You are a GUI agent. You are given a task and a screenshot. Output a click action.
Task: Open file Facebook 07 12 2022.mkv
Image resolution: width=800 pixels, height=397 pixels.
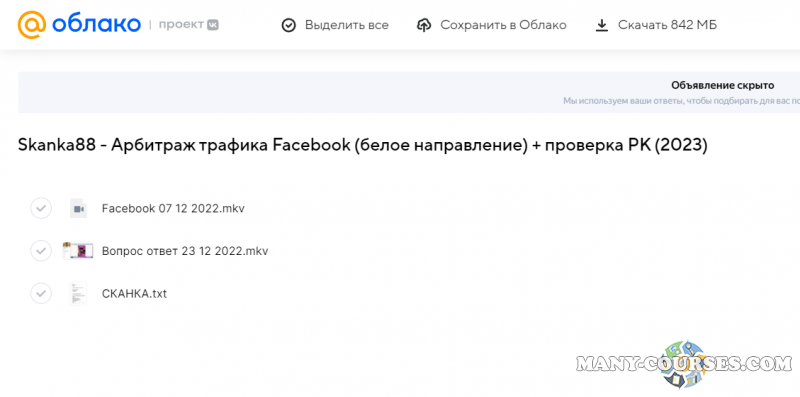(173, 209)
